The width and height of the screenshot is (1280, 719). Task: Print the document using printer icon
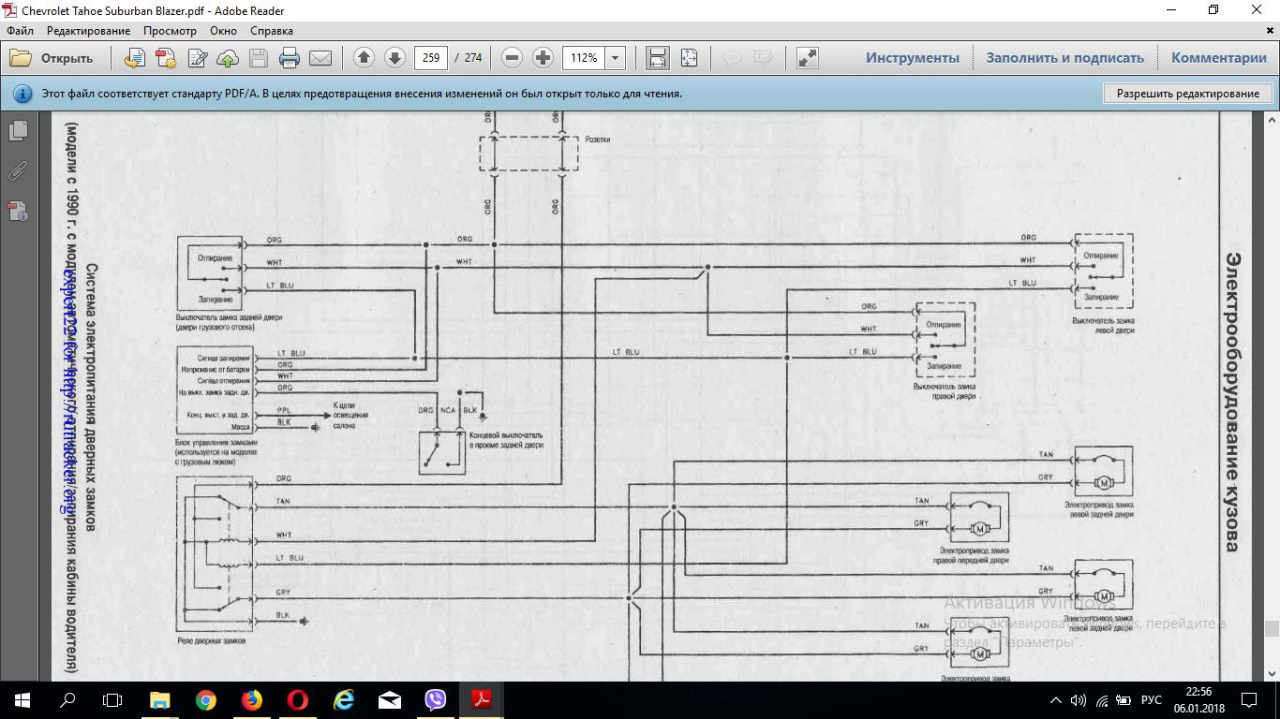click(x=289, y=58)
